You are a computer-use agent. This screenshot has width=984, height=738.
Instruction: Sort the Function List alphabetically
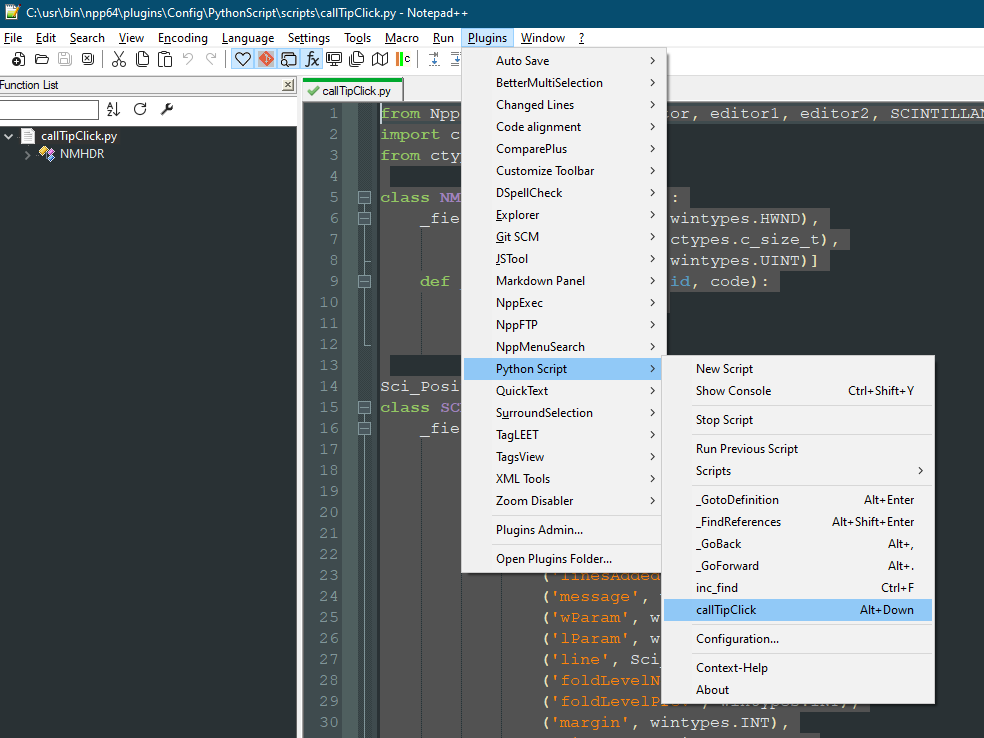(x=113, y=109)
